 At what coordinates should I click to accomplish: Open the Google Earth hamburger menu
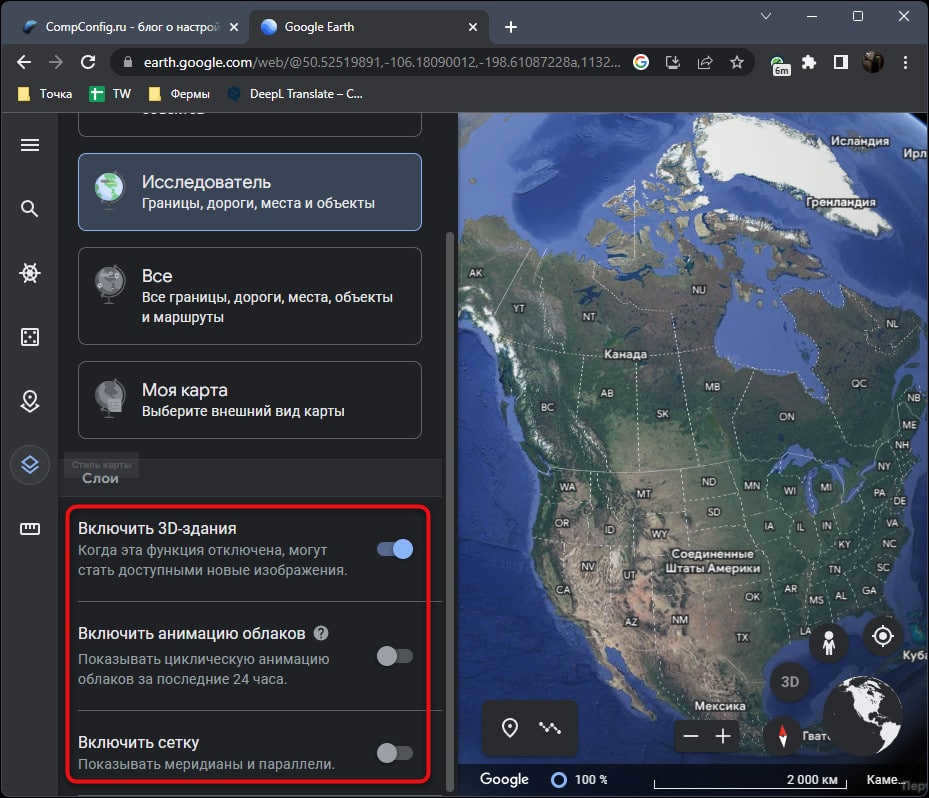30,145
